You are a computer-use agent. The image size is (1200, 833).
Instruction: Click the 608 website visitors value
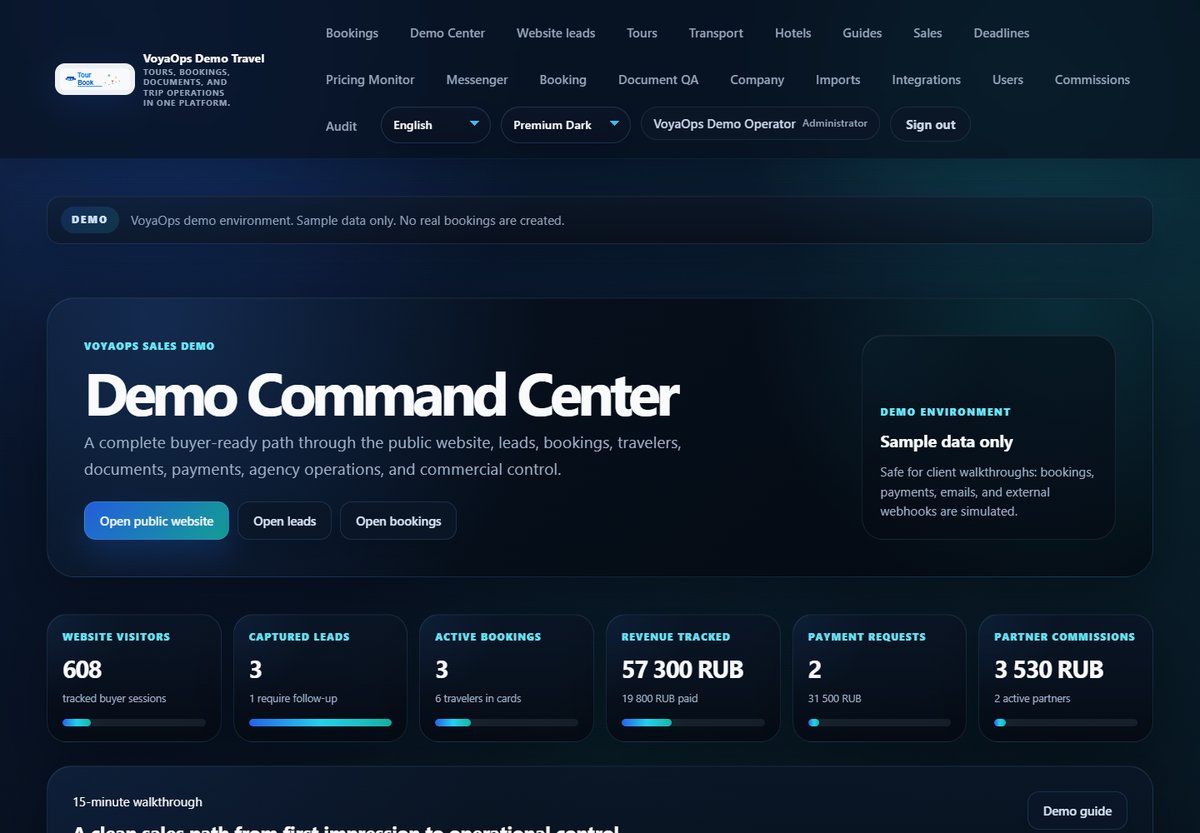click(x=82, y=669)
